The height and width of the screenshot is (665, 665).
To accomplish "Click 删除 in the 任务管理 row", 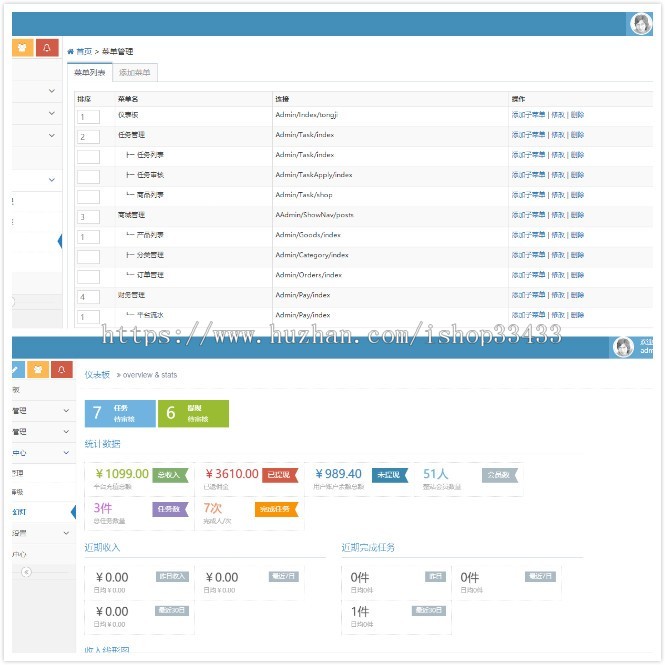I will (577, 135).
